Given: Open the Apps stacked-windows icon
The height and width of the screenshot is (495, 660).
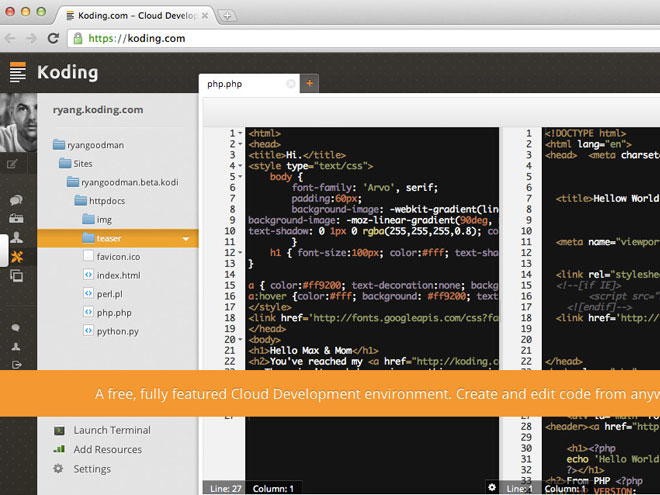Looking at the screenshot, I should 16,276.
